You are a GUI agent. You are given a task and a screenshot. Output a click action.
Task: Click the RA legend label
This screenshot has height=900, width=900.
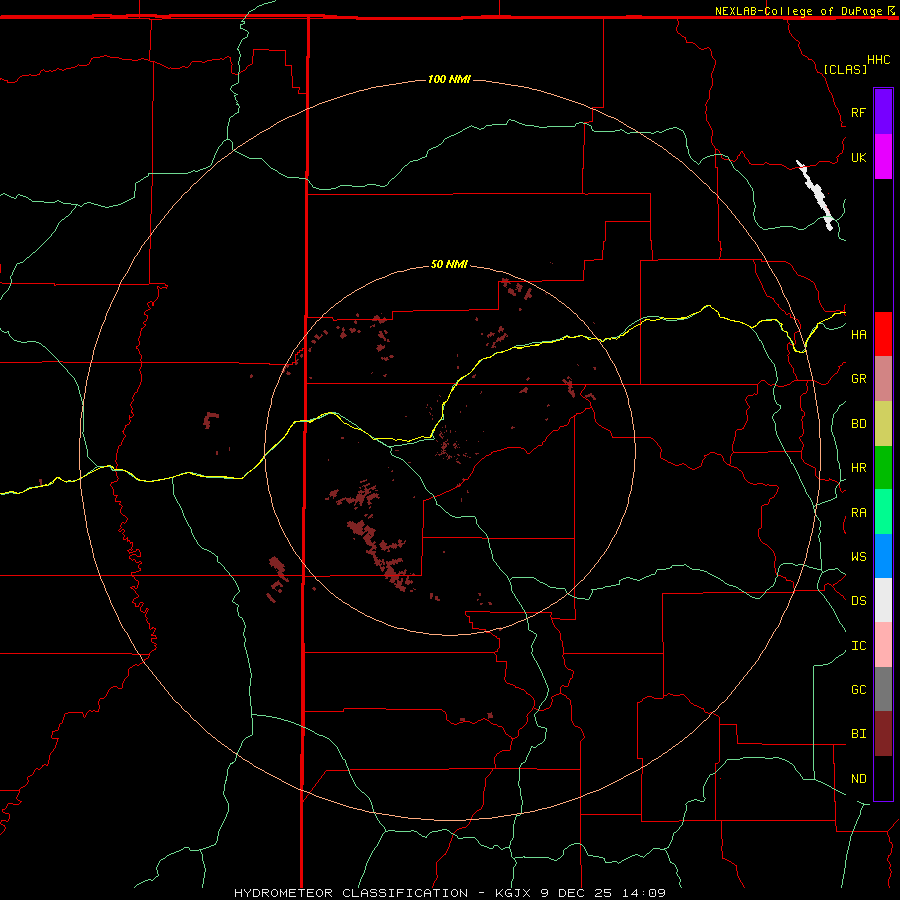click(x=858, y=513)
